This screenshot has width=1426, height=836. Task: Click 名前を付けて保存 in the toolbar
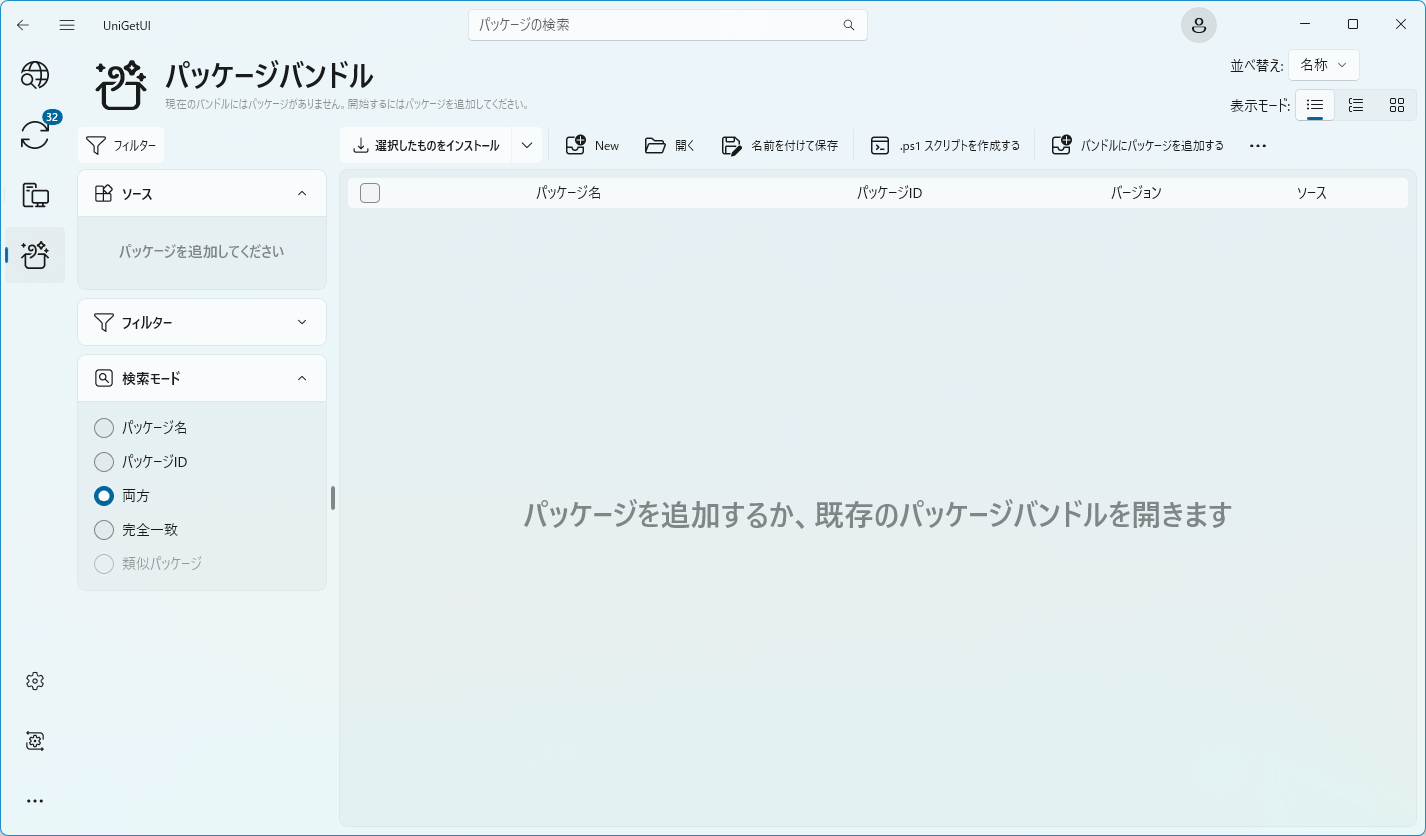tap(780, 145)
